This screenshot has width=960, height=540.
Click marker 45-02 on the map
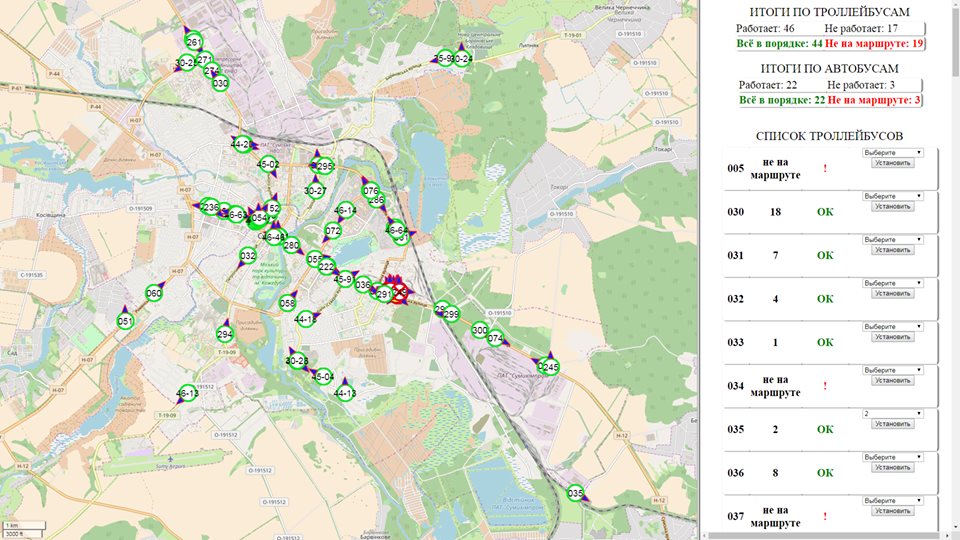[268, 164]
